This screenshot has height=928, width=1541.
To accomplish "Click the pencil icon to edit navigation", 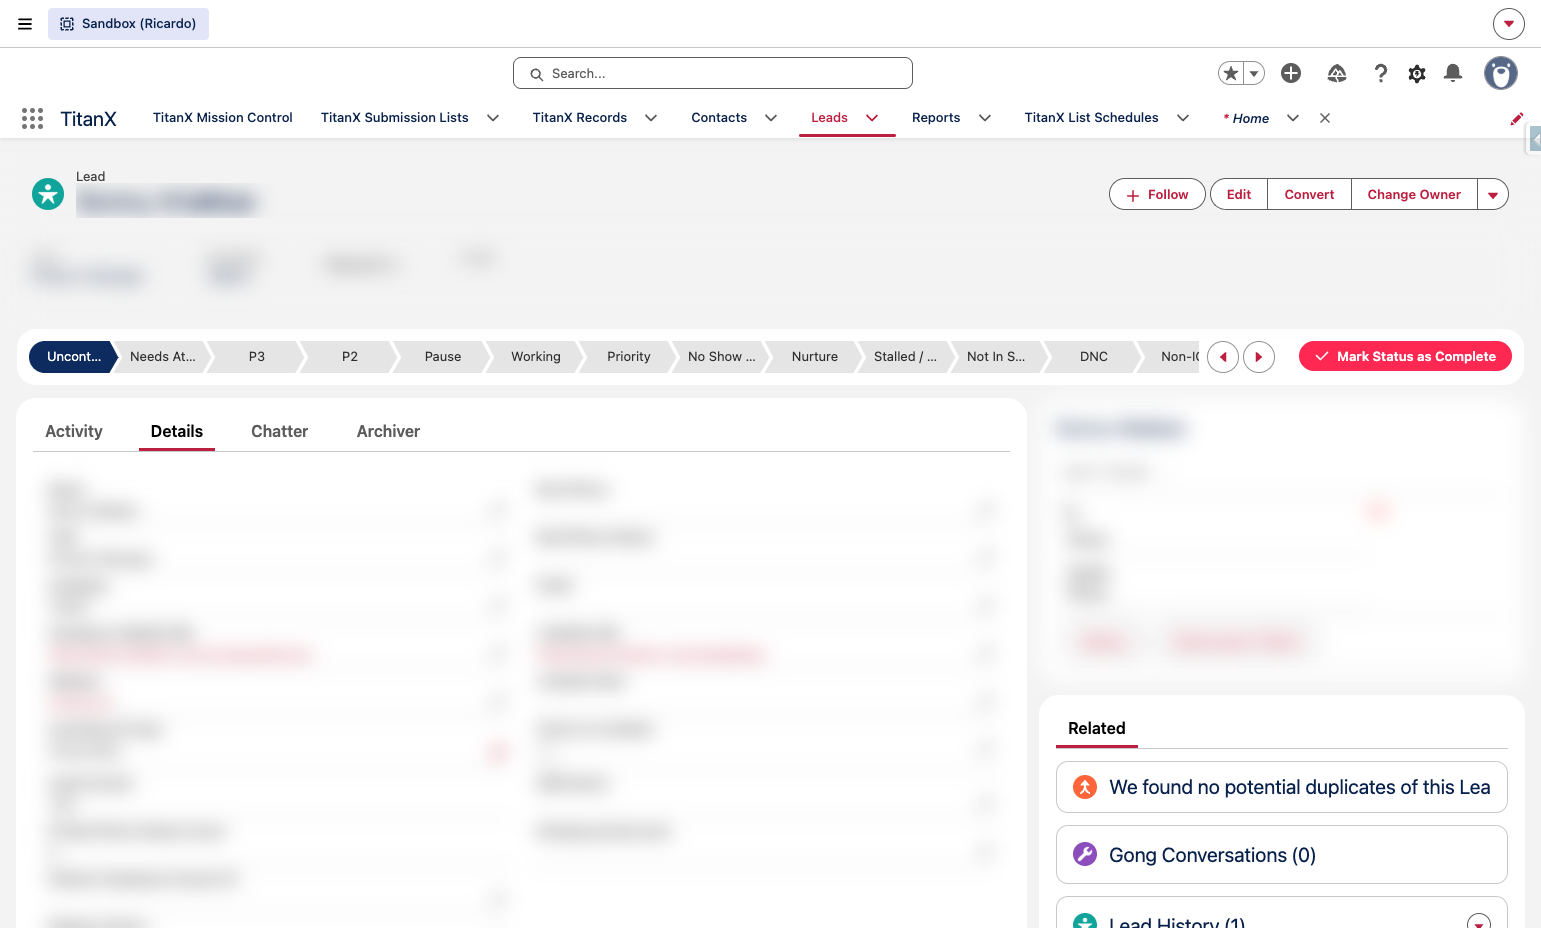I will (x=1517, y=118).
